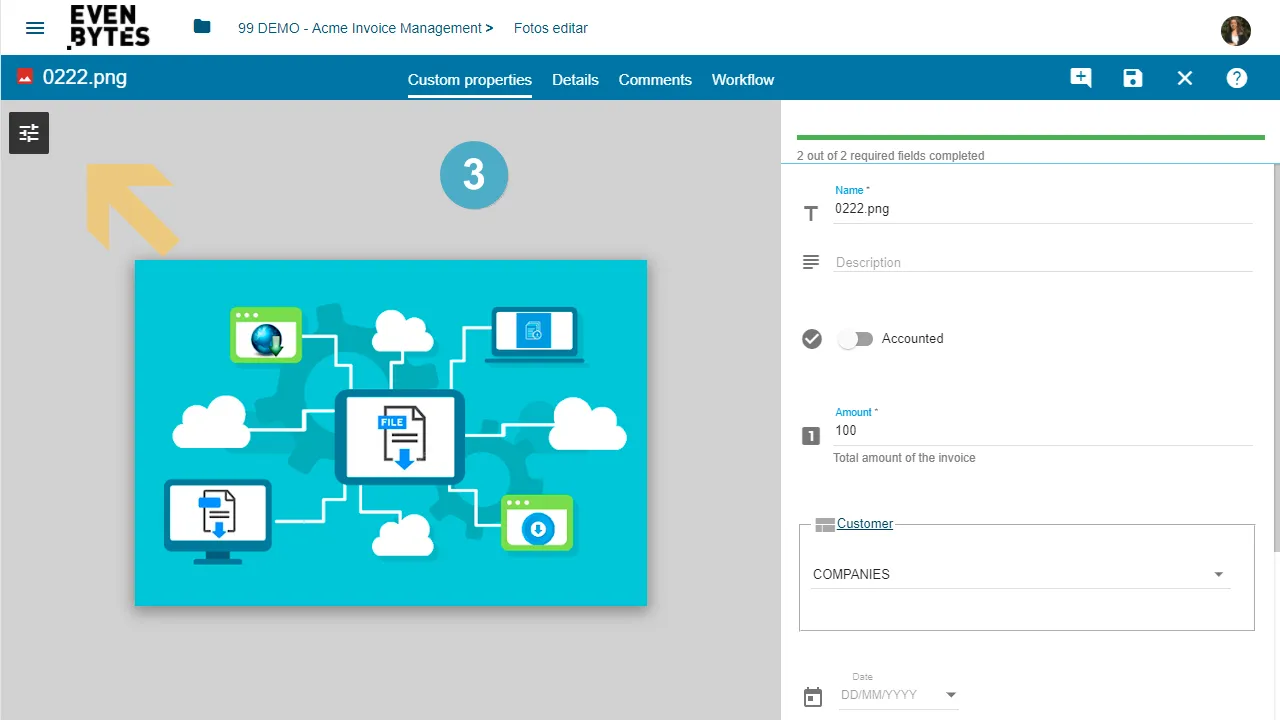Click the text icon beside Name
Screen dimensions: 1280x720
[811, 213]
